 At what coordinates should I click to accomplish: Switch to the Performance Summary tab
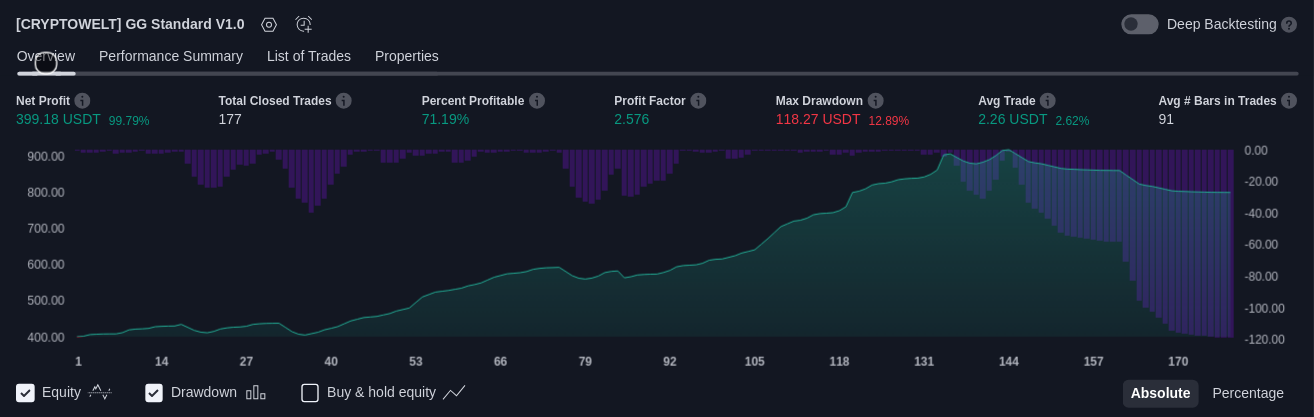pos(171,56)
